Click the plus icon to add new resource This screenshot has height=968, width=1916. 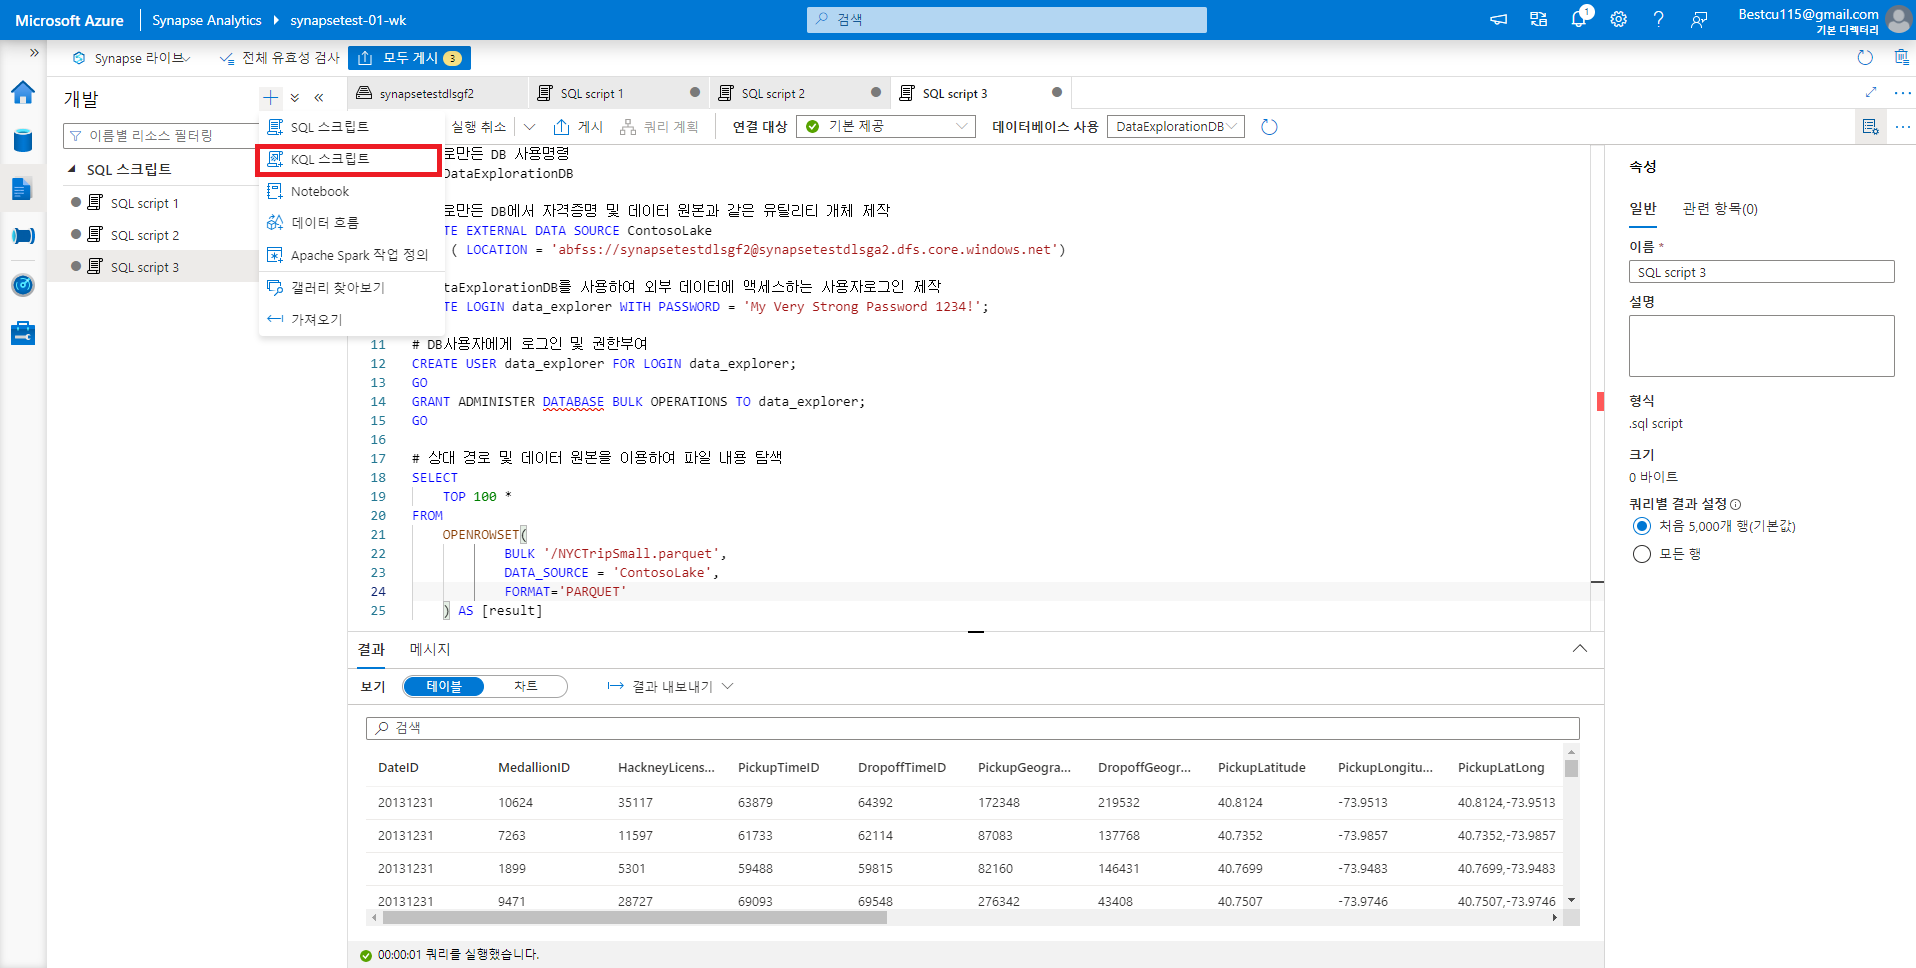[x=270, y=98]
